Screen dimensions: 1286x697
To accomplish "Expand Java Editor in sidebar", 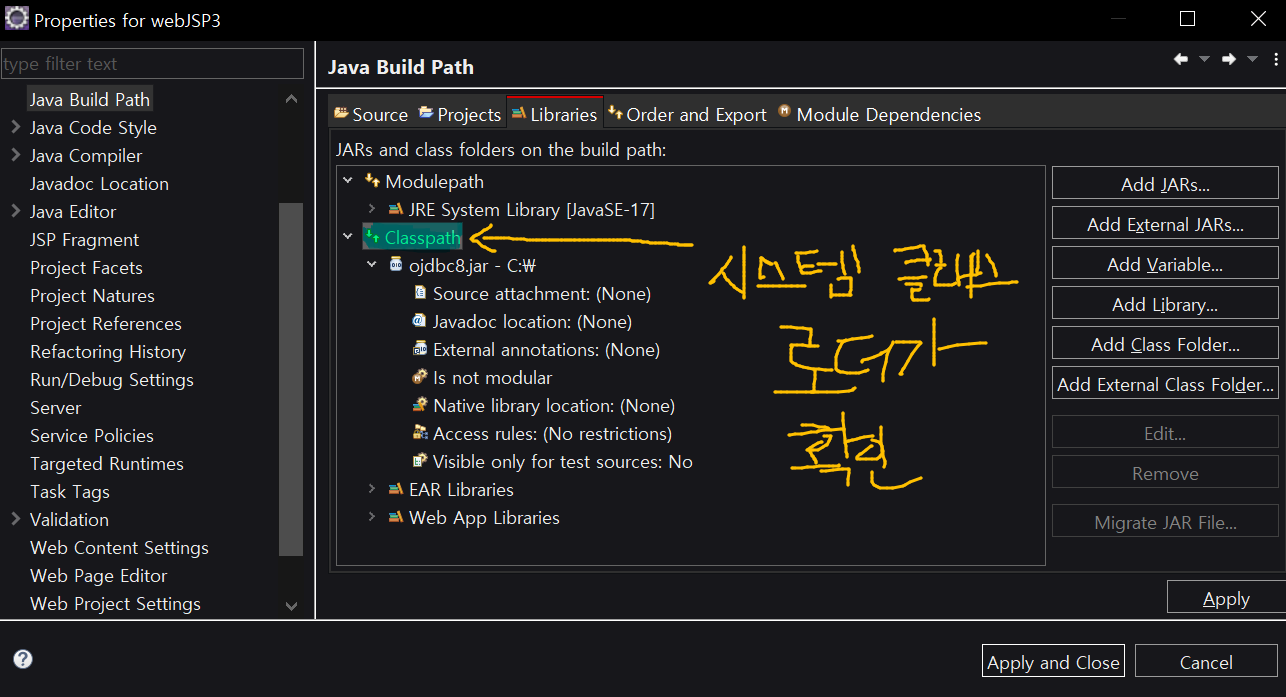I will click(15, 211).
